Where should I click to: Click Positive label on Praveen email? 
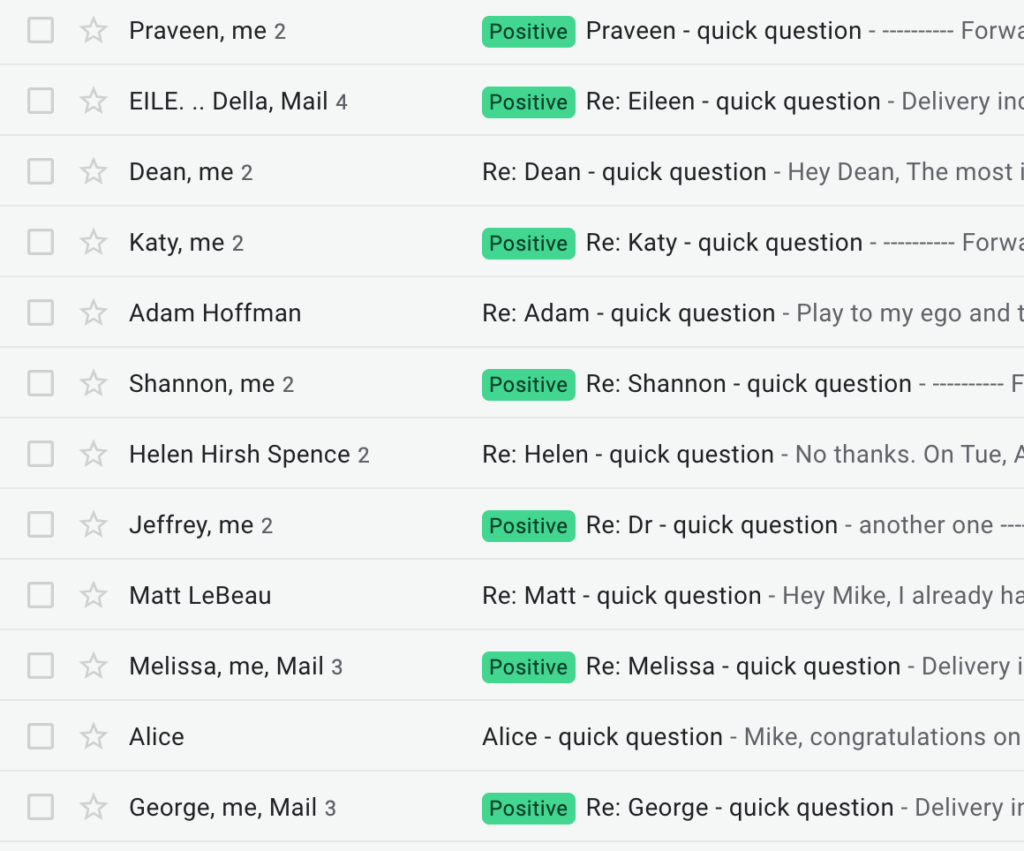coord(528,31)
